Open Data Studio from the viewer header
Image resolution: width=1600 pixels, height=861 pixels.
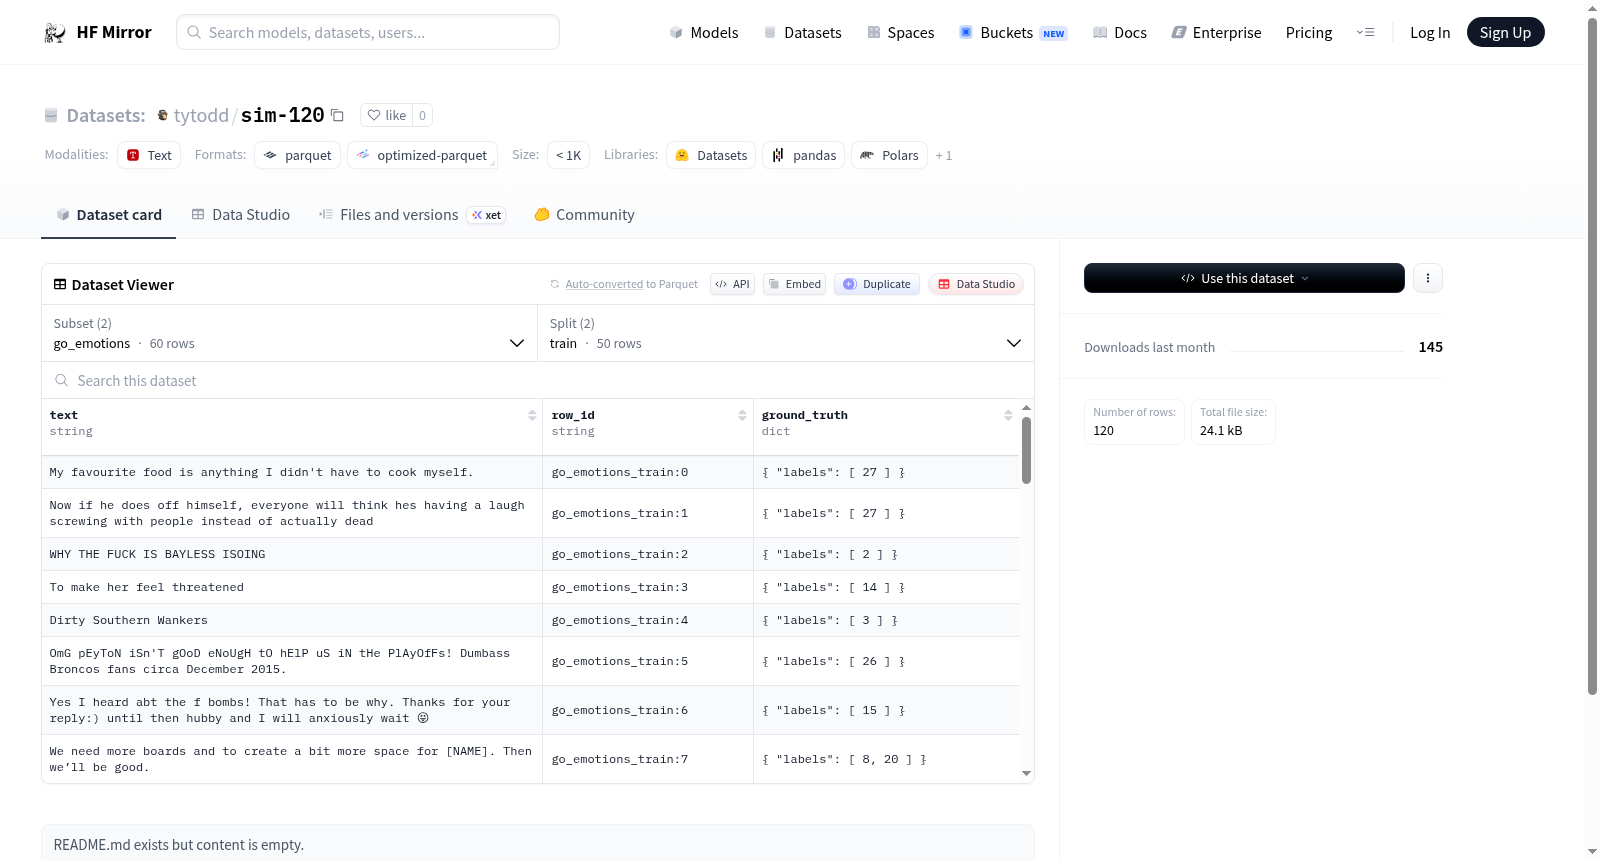(976, 284)
